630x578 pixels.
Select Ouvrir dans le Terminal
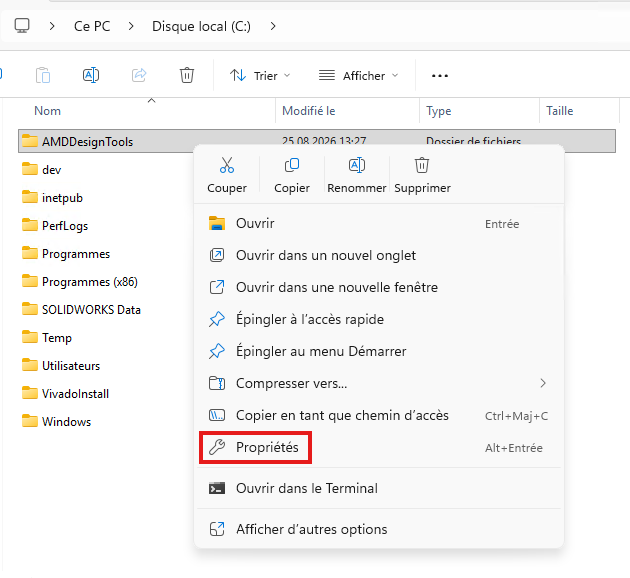[379, 488]
